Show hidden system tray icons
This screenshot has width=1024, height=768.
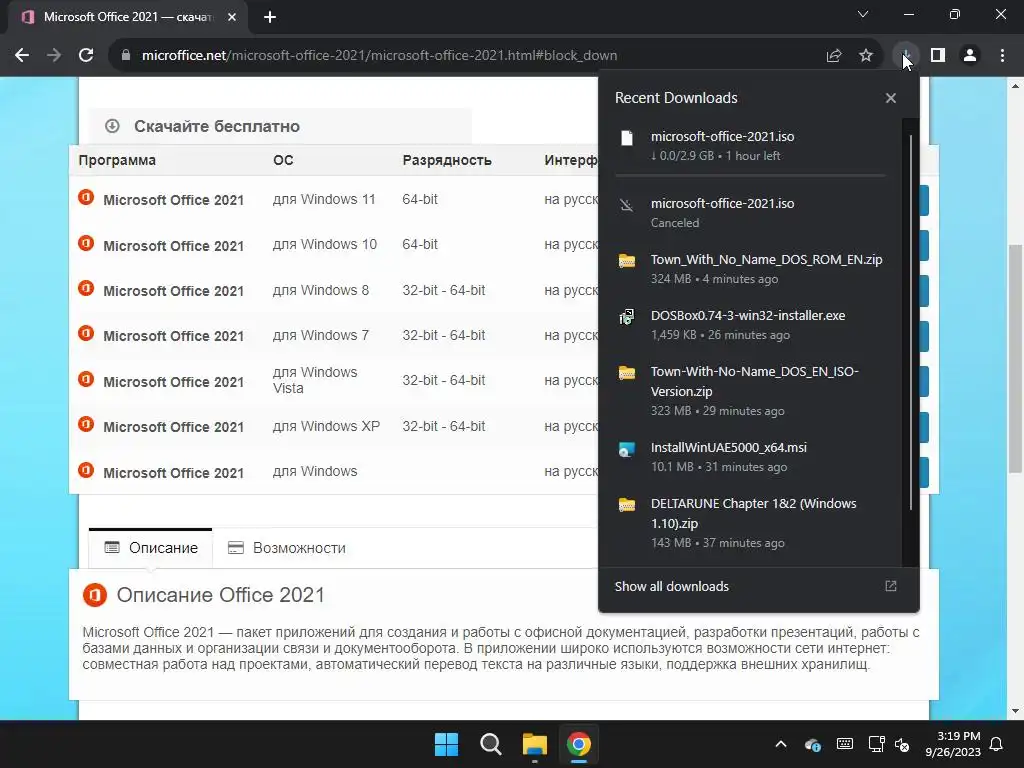780,744
